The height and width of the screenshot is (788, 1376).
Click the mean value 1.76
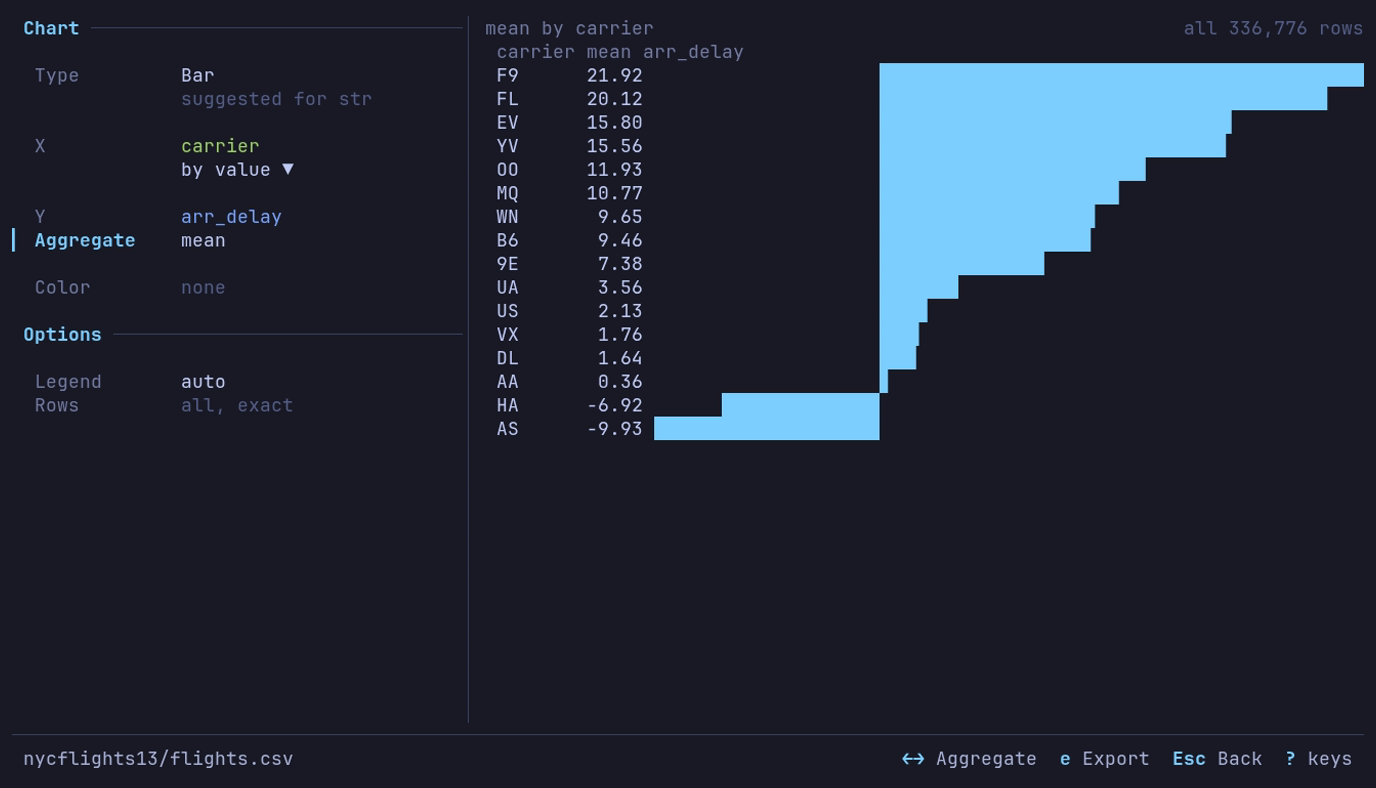tap(620, 335)
